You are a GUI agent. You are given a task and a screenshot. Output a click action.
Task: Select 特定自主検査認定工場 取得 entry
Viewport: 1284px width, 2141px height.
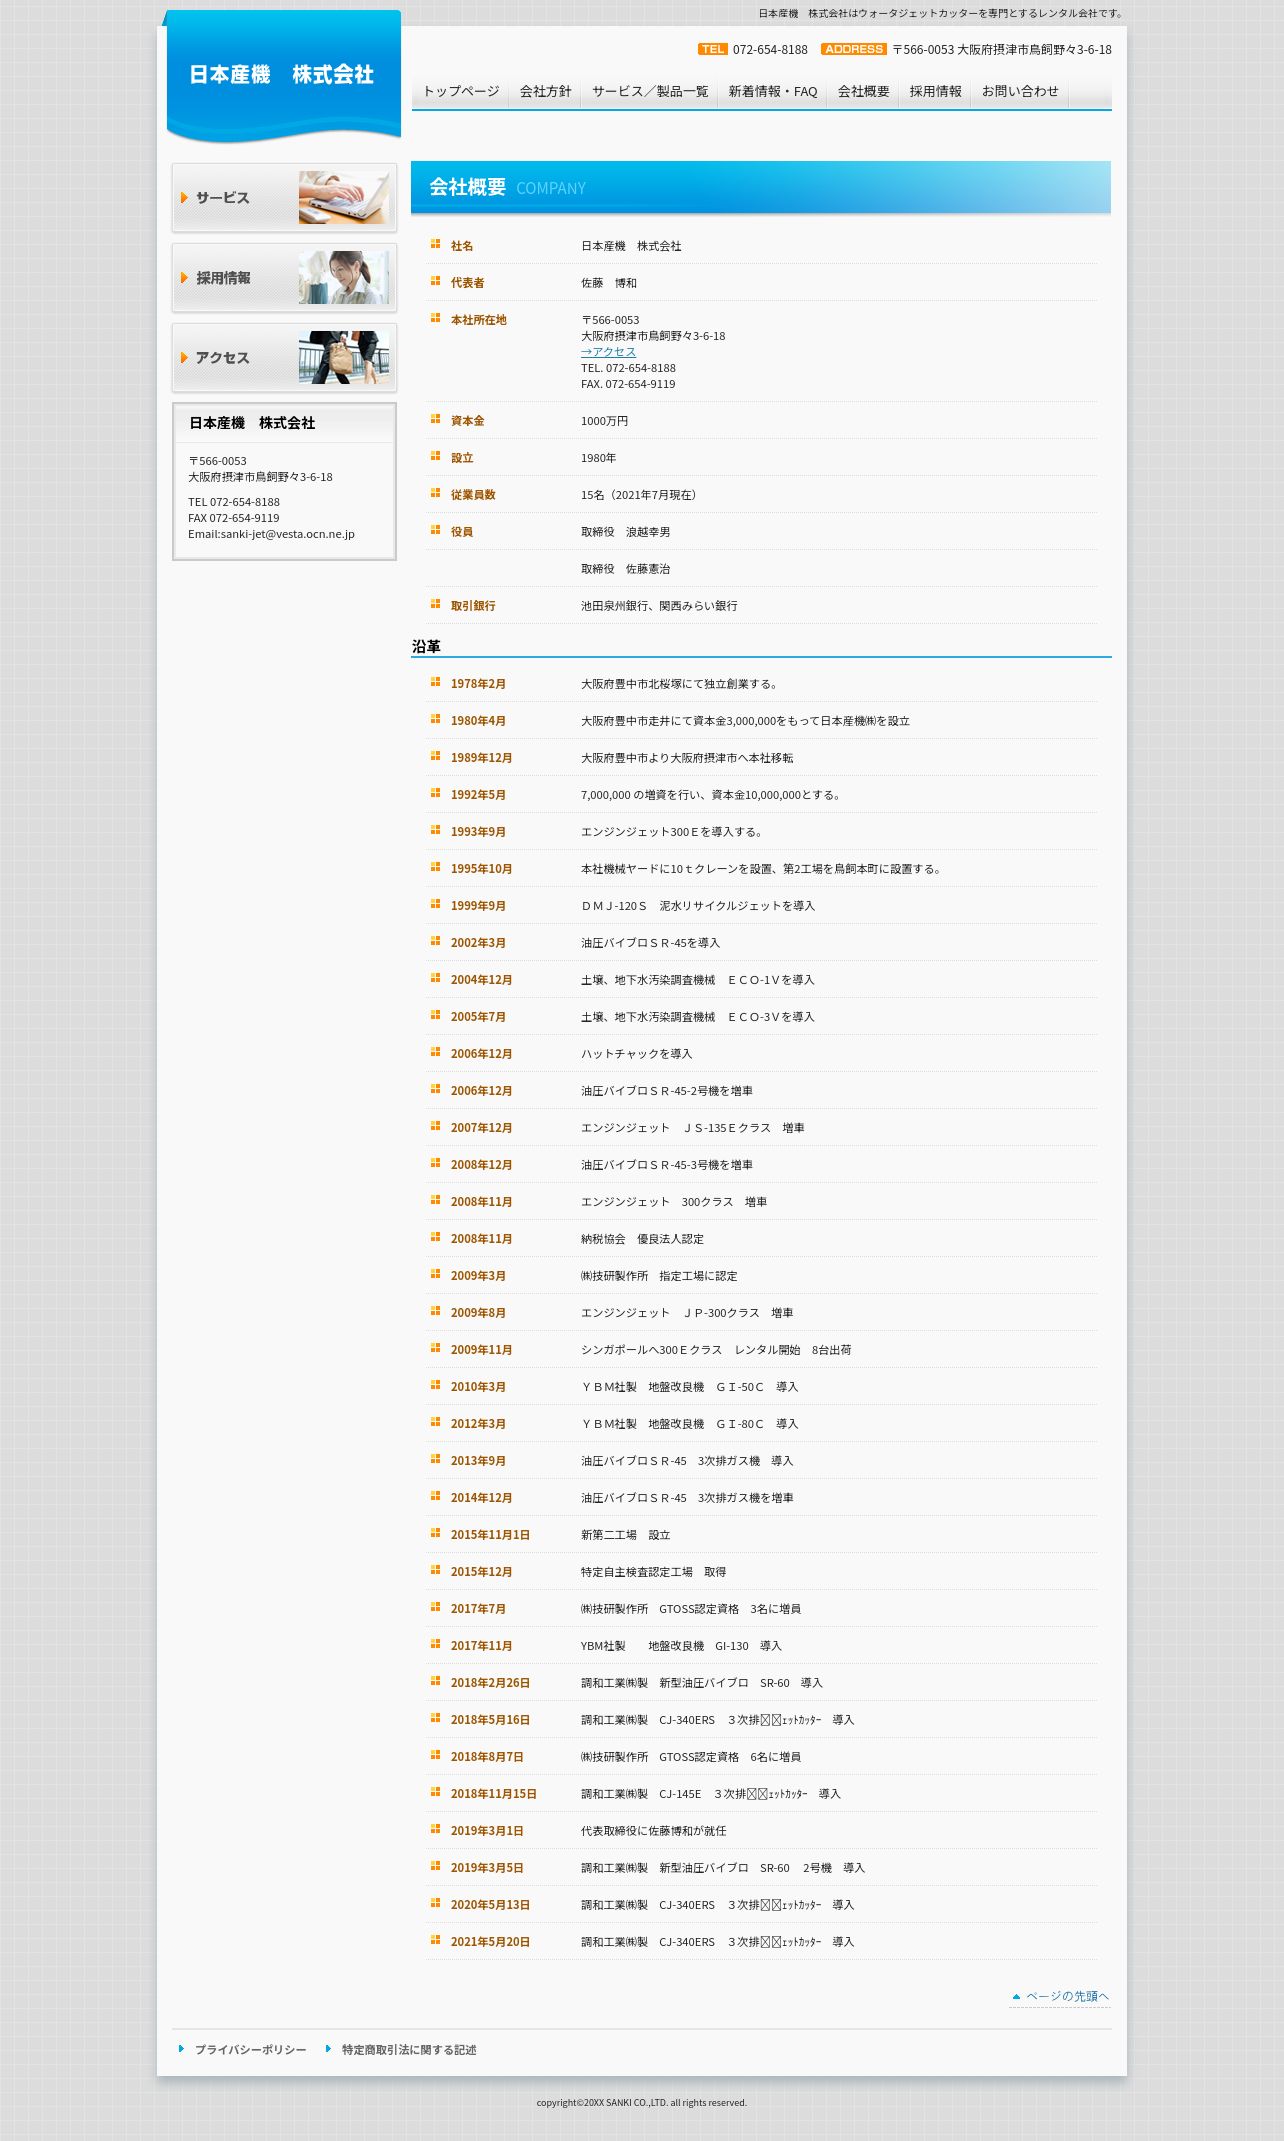pyautogui.click(x=653, y=1572)
